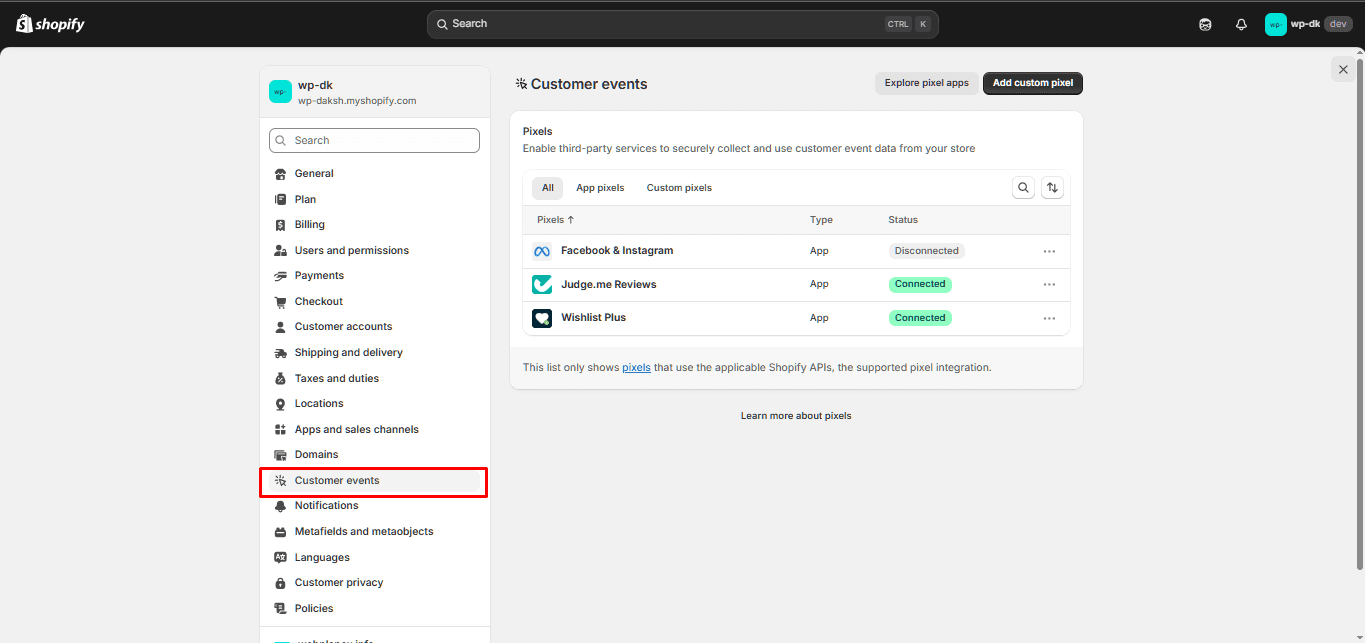Click the Facebook & Instagram Meta icon
Screen dimensions: 1365x643
tap(542, 251)
